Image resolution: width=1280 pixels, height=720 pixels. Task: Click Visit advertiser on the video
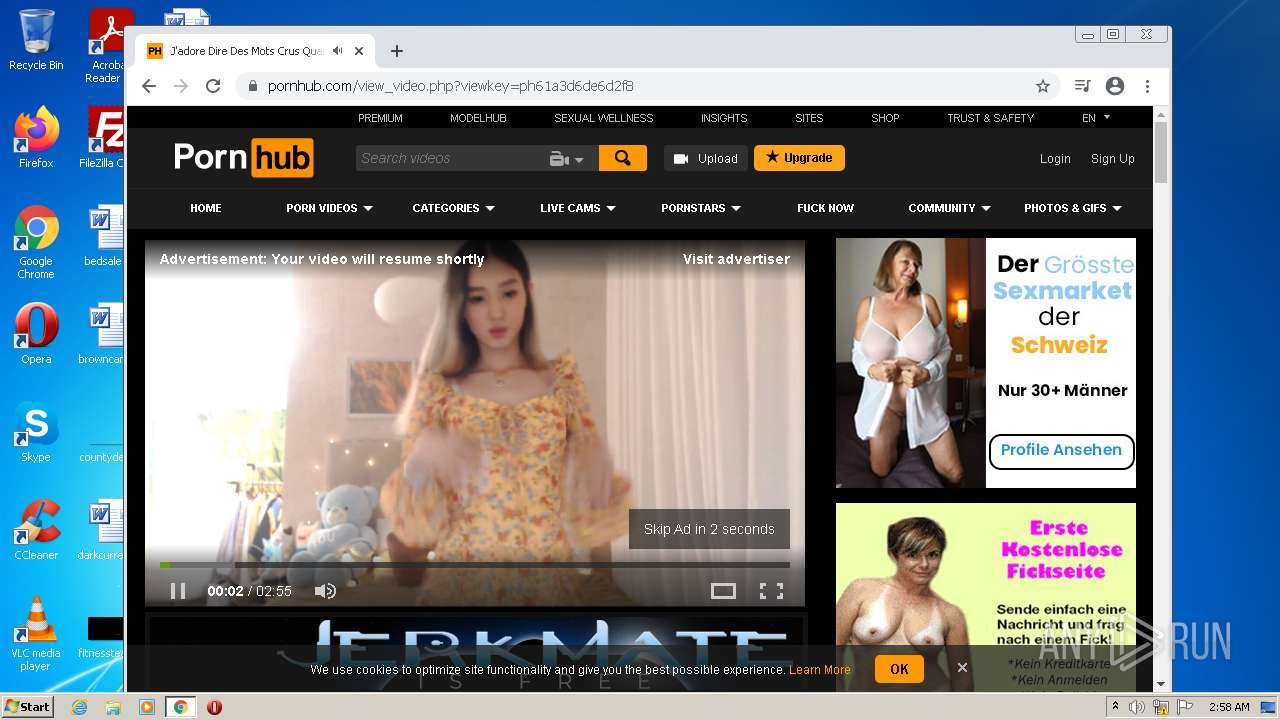coord(736,259)
